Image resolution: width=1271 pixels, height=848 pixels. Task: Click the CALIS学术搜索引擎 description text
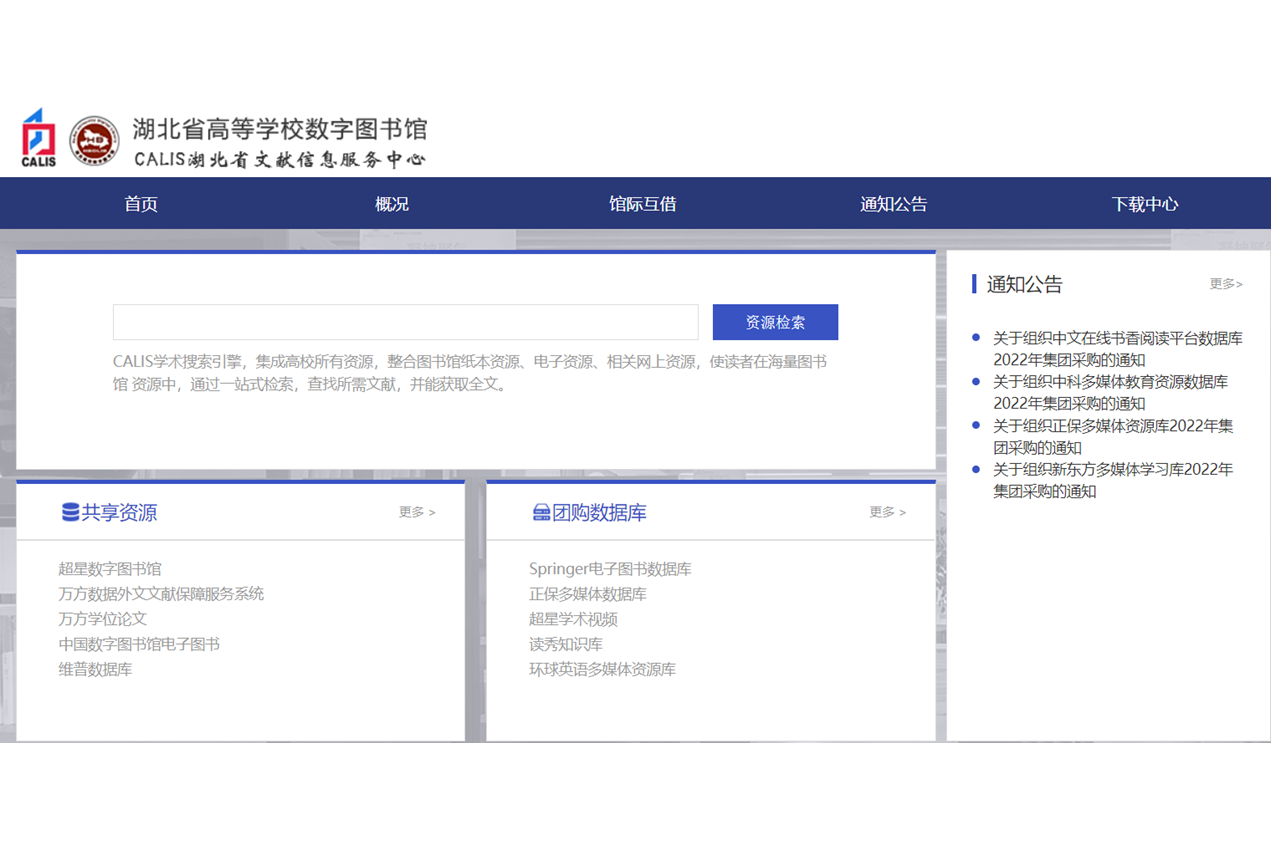470,373
